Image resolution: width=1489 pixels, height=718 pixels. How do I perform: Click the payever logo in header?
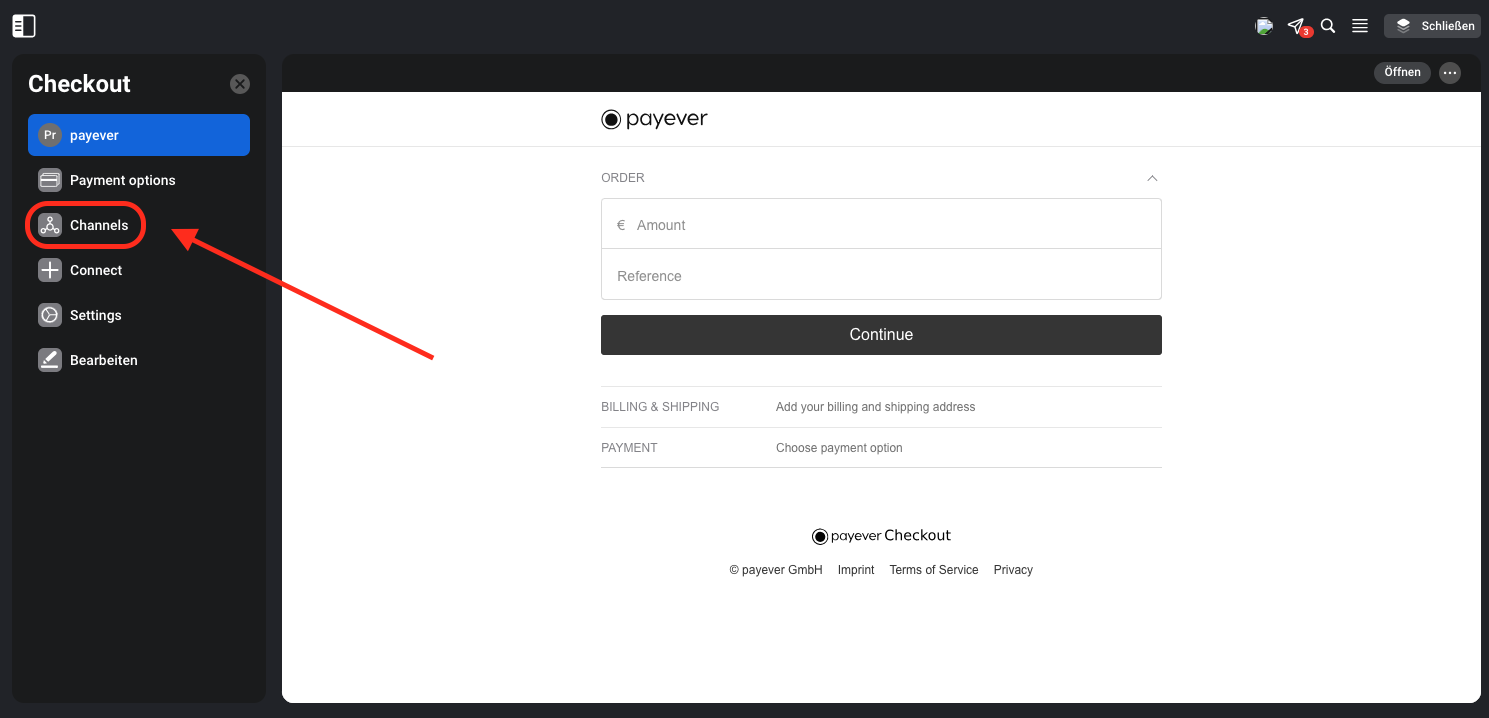(654, 119)
